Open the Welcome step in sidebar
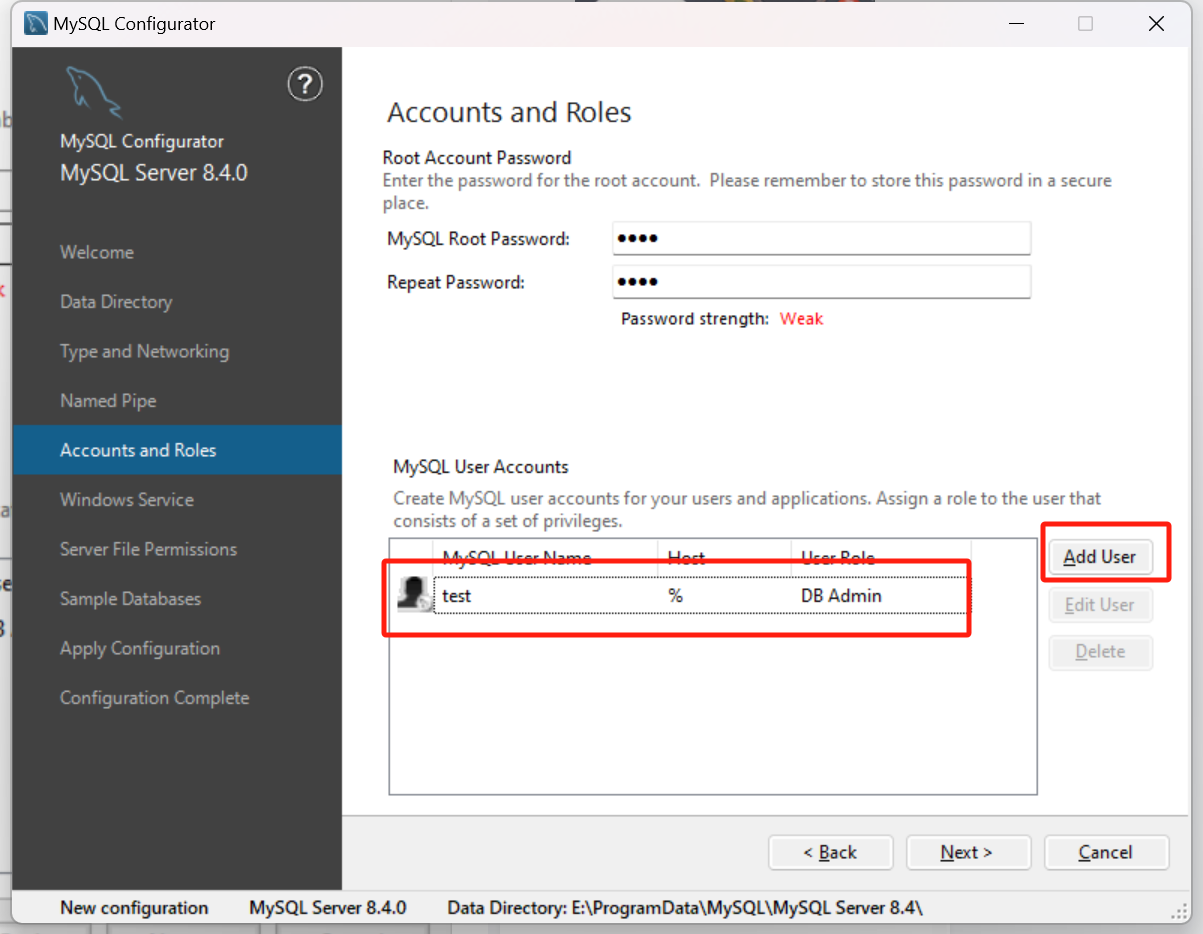 pyautogui.click(x=97, y=252)
